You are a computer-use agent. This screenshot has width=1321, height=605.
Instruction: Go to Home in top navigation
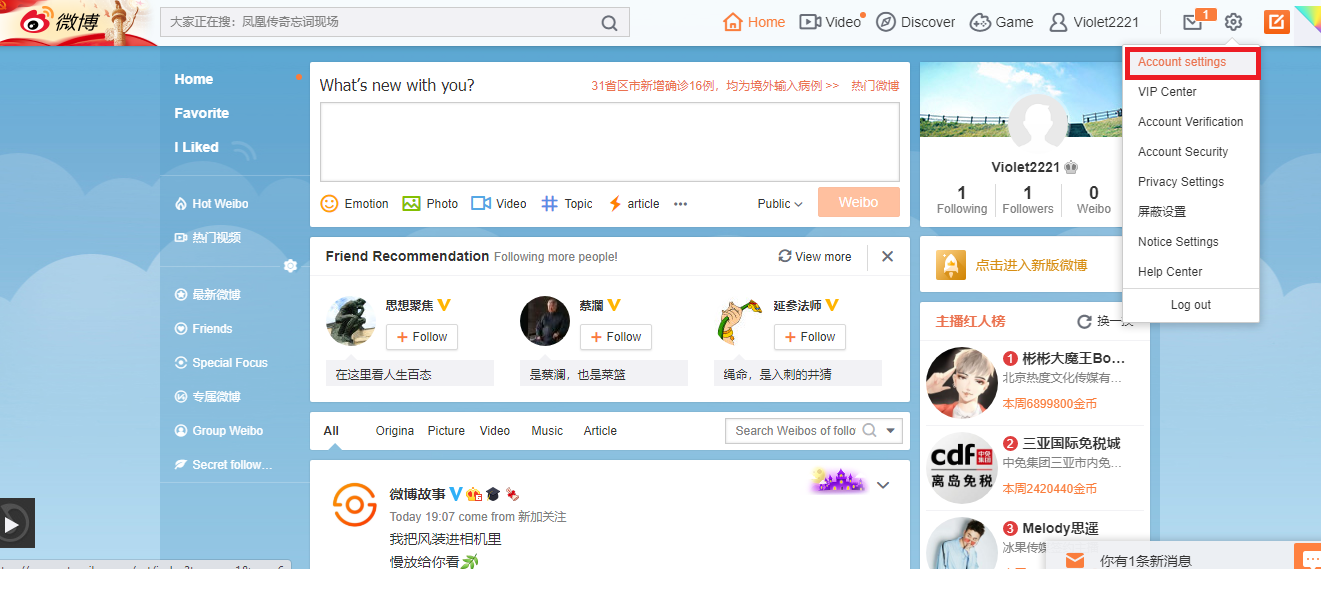754,22
